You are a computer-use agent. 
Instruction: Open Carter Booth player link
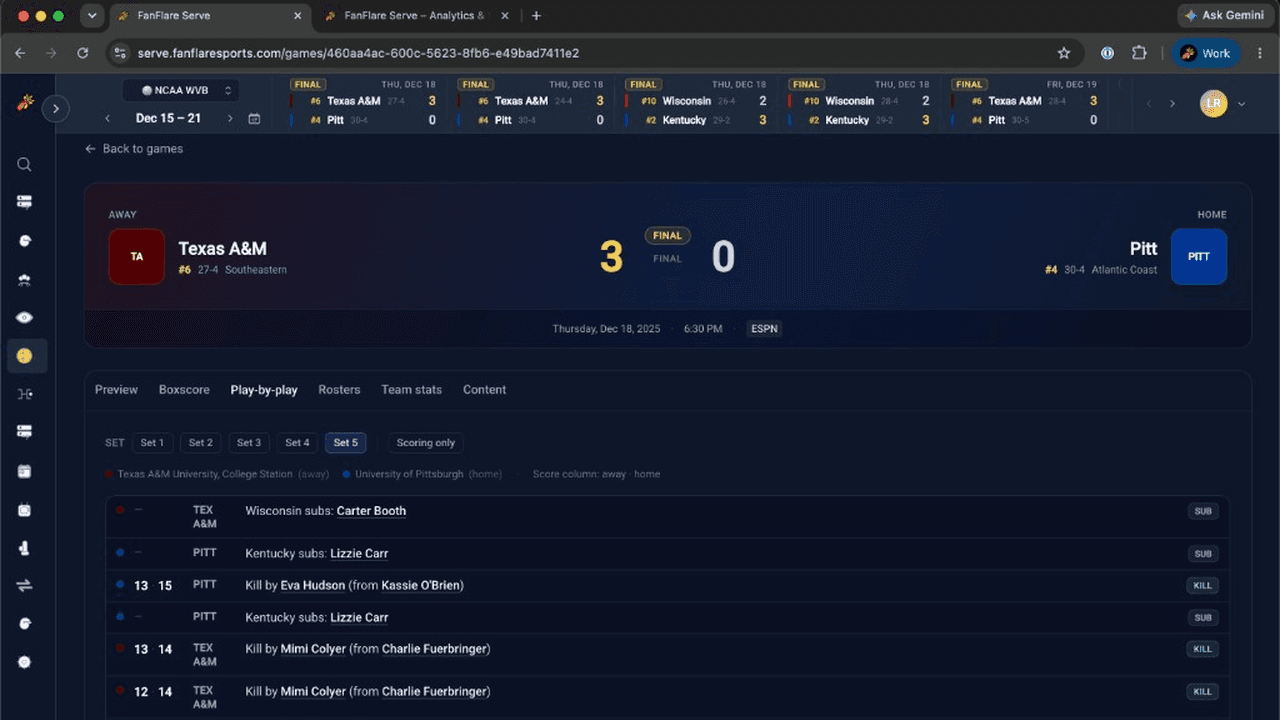[371, 511]
